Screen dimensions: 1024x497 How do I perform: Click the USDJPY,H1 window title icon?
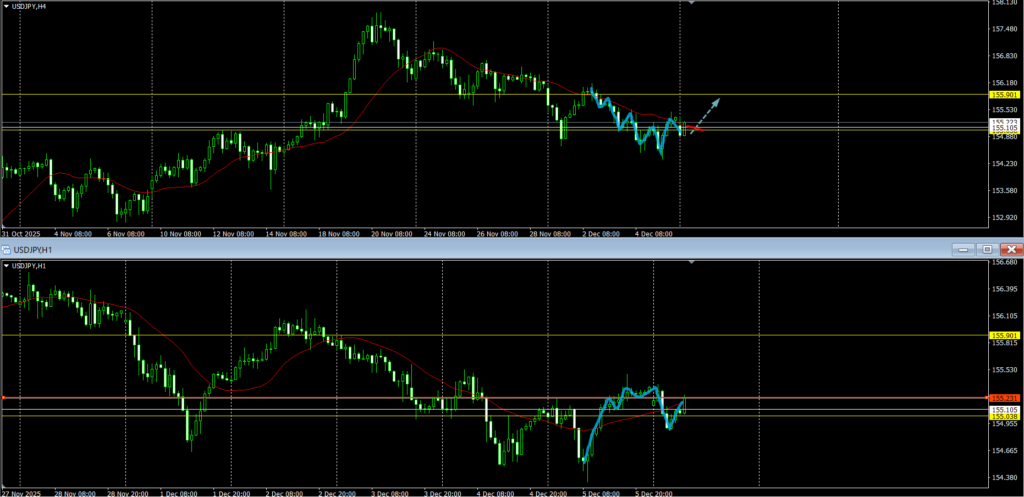pos(6,249)
